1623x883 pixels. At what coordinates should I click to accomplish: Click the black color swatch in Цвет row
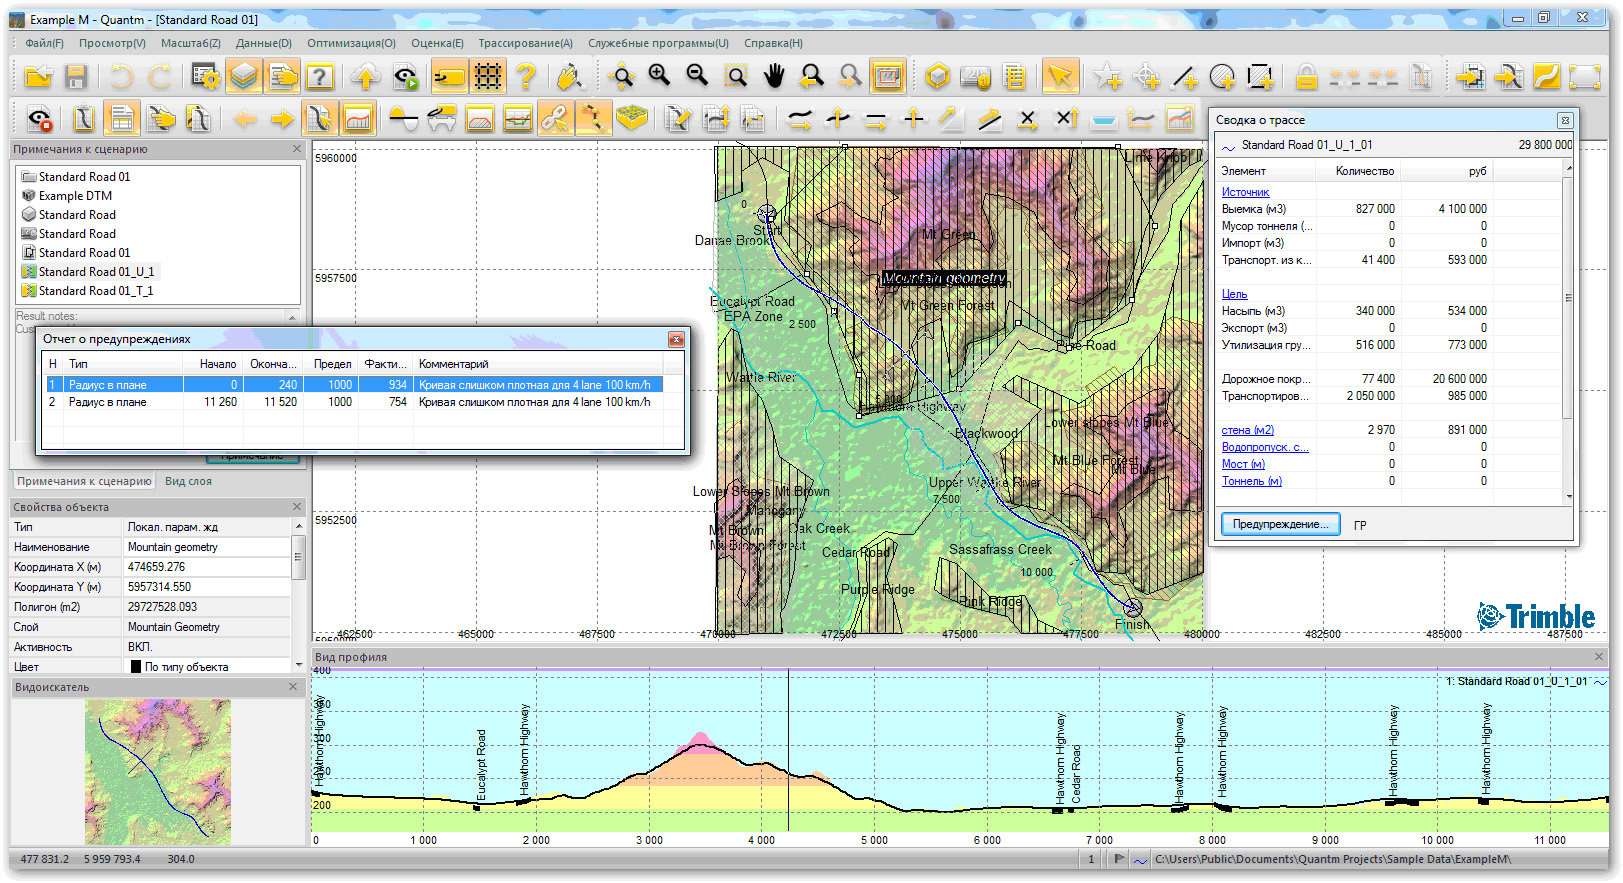(136, 667)
